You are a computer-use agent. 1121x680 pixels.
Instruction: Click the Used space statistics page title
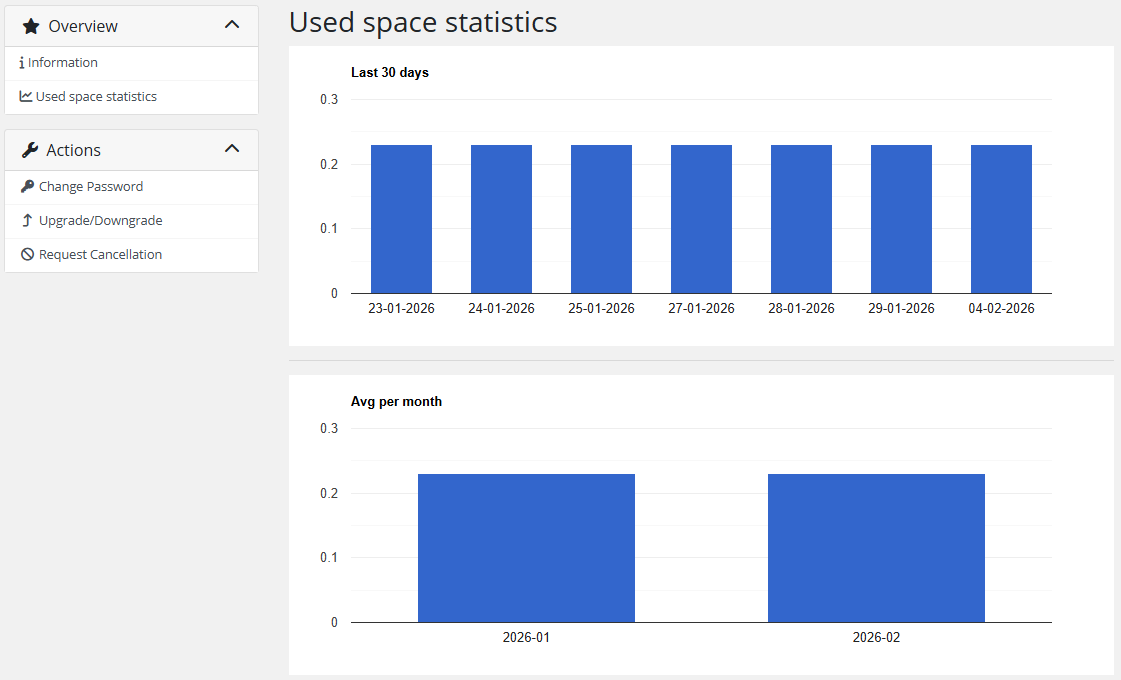pos(422,22)
